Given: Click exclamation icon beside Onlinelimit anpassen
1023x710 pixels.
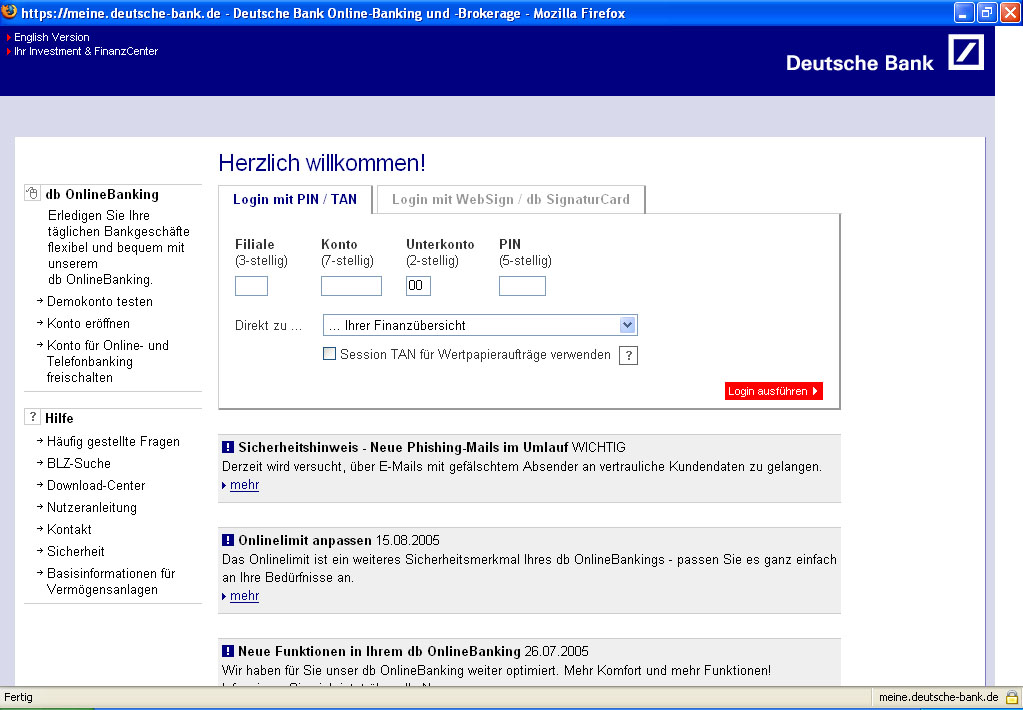Looking at the screenshot, I should 228,540.
